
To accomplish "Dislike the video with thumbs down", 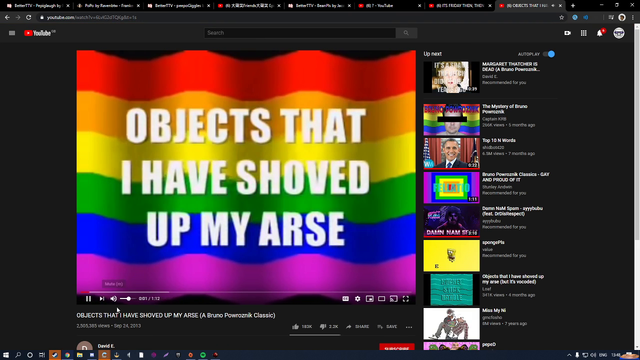I will (x=329, y=327).
